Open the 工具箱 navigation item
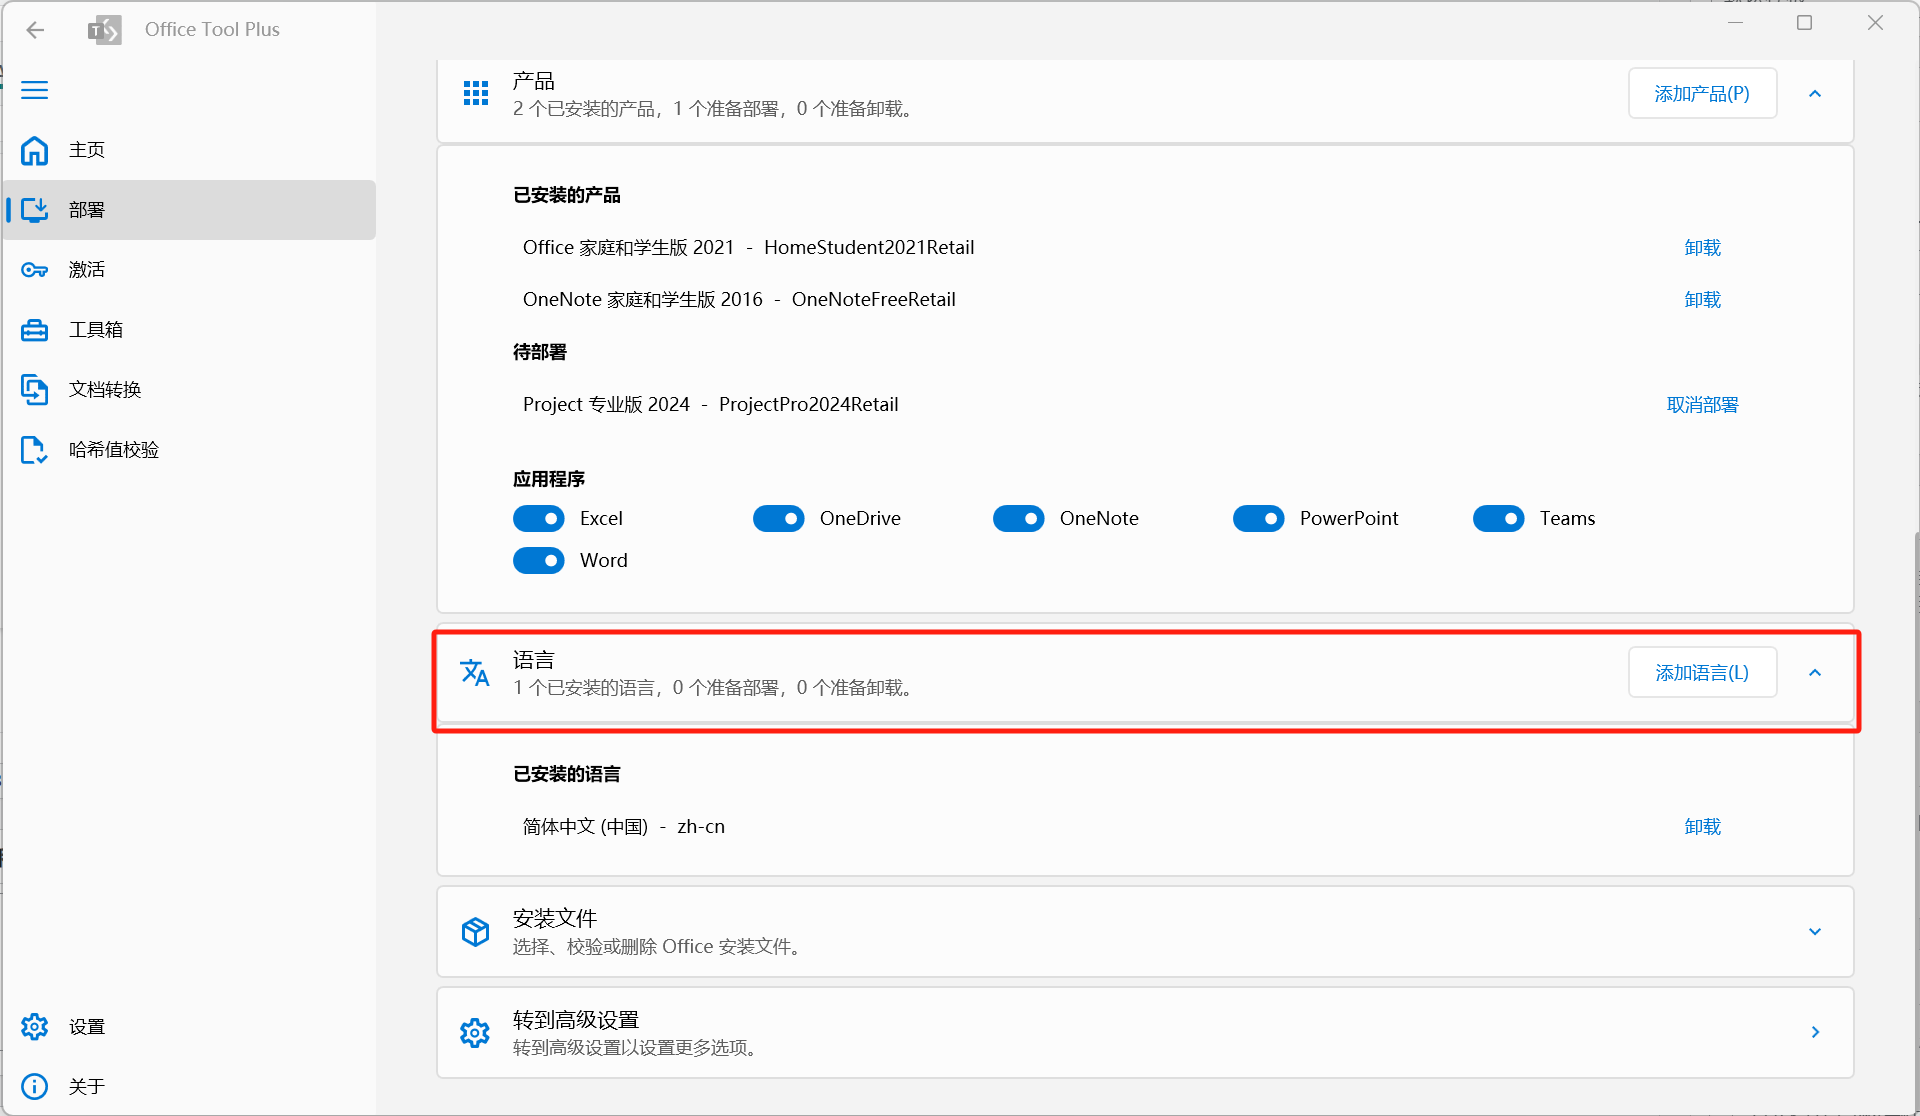The width and height of the screenshot is (1920, 1116). pos(190,330)
